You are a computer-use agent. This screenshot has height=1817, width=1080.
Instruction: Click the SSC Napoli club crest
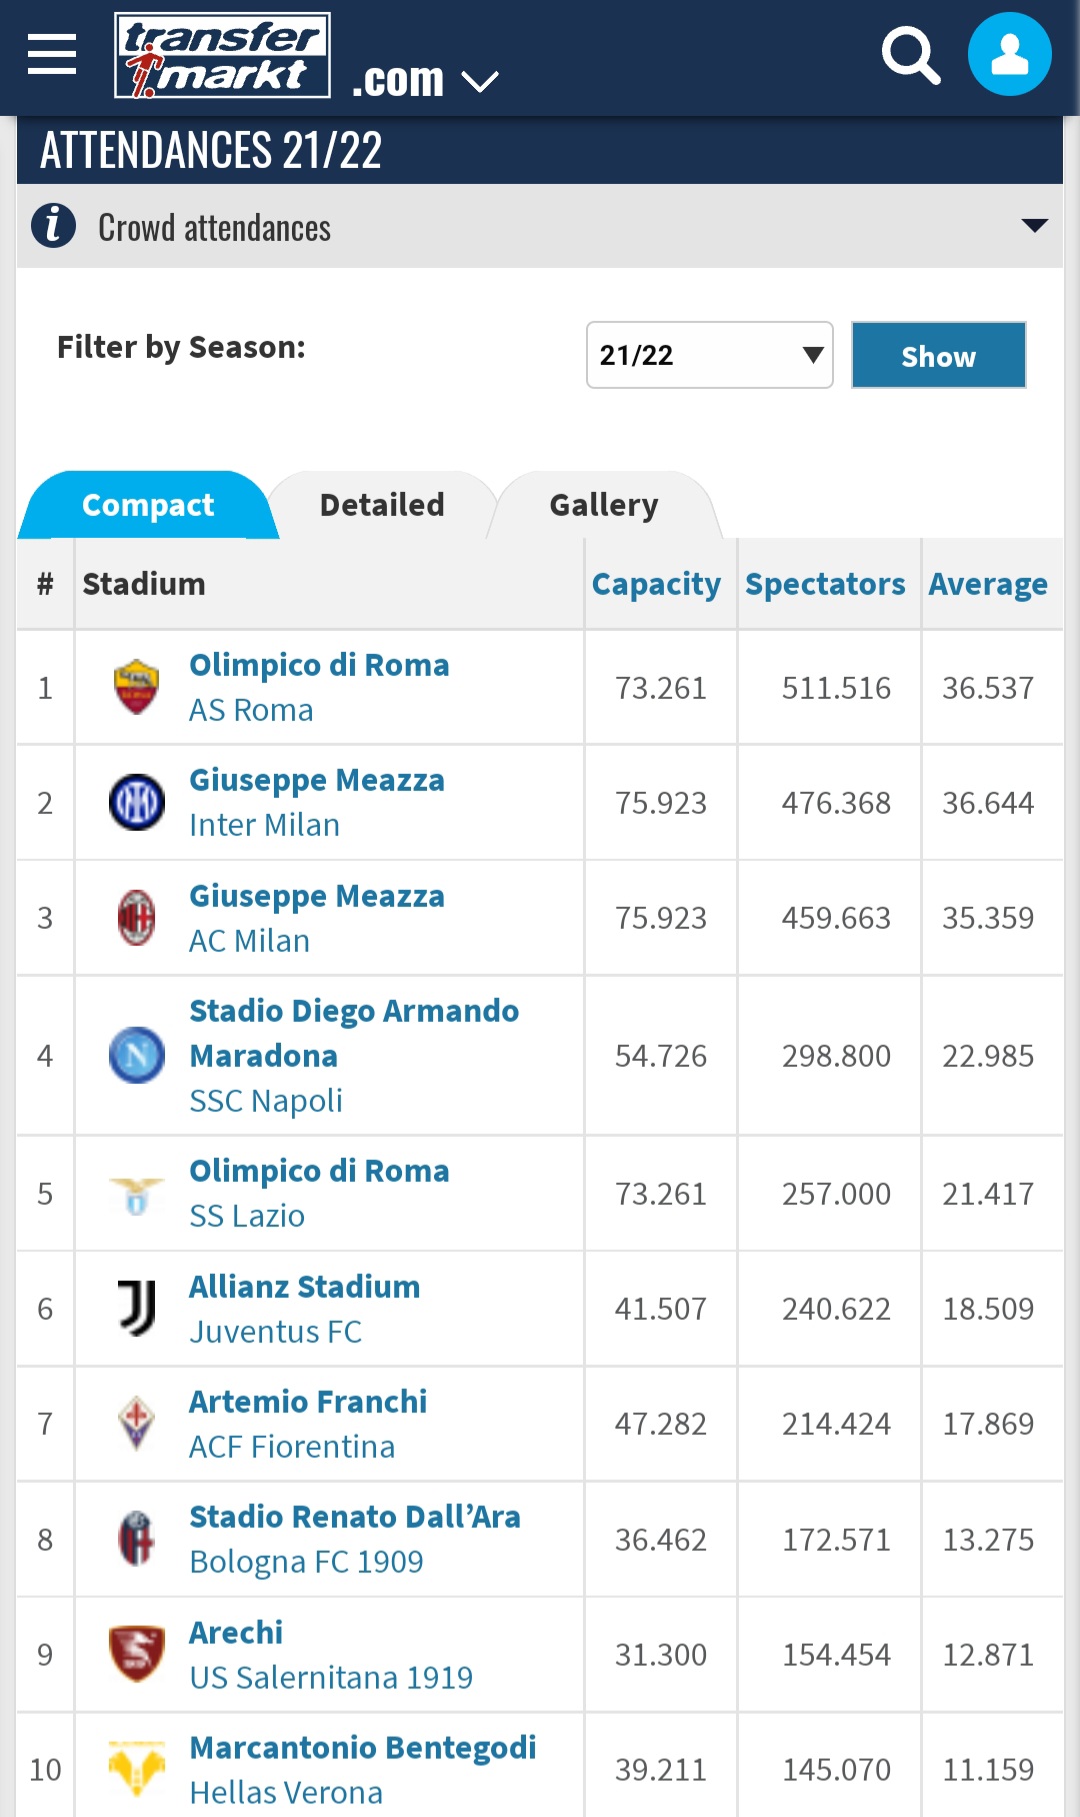[x=137, y=1055]
